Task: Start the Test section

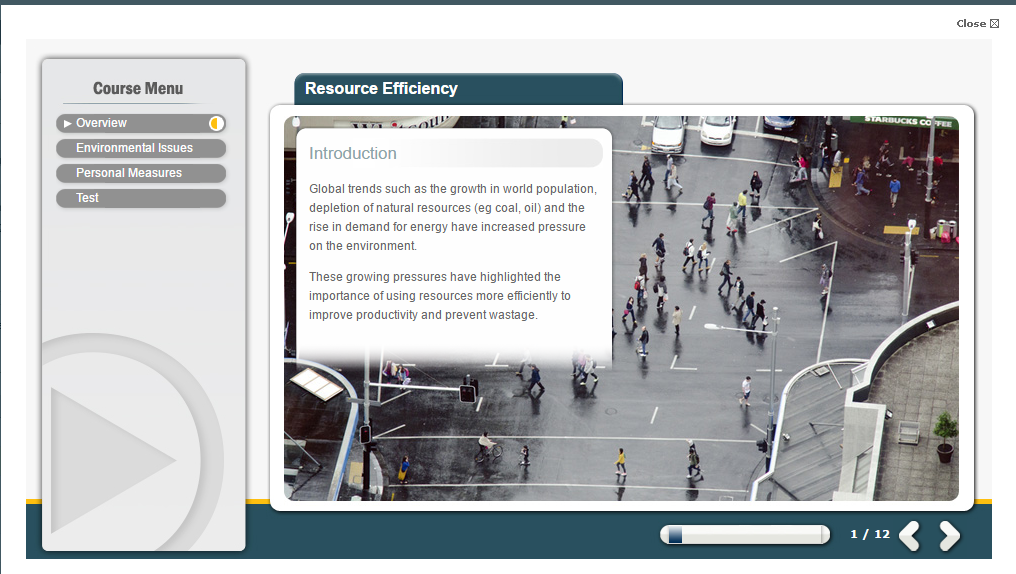Action: pos(88,198)
